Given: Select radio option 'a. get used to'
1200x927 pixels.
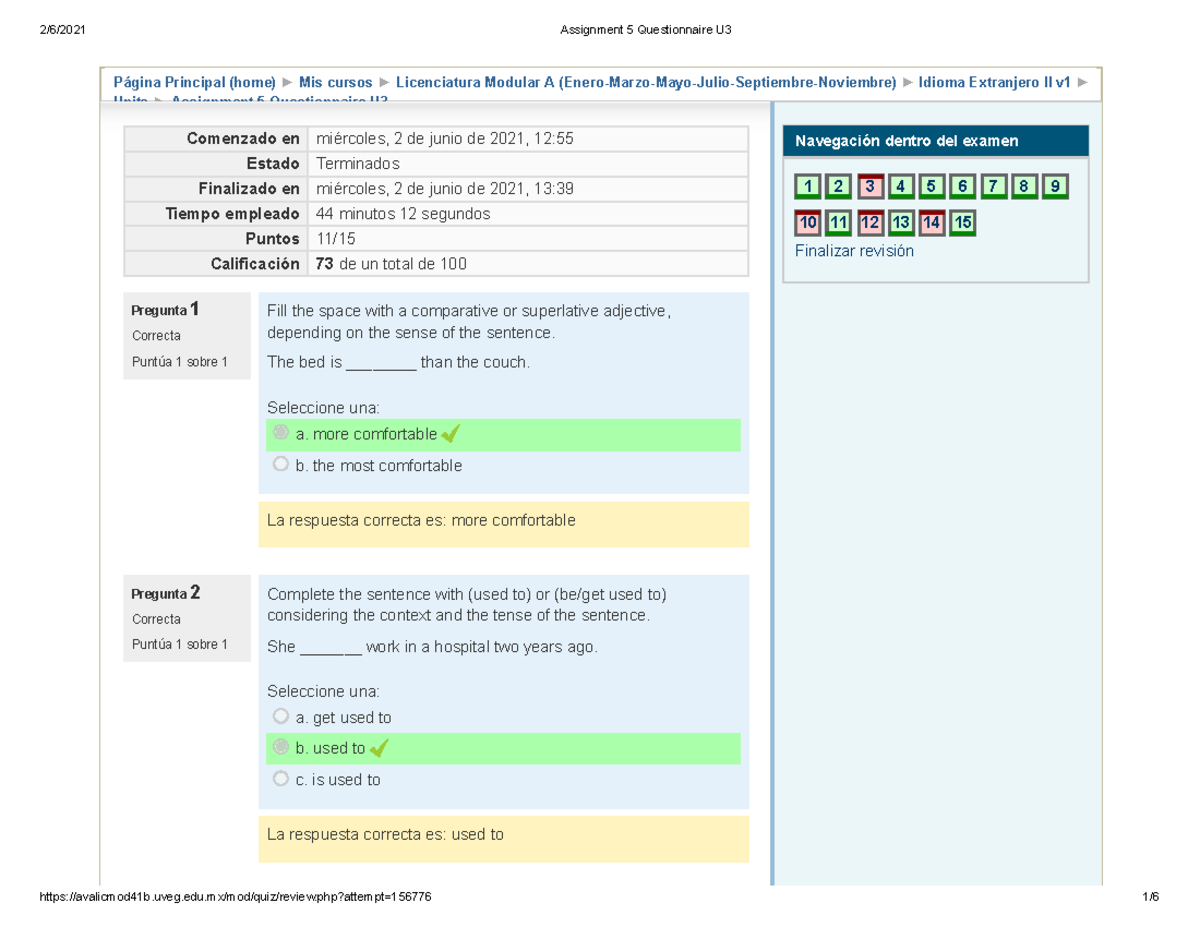Looking at the screenshot, I should [281, 717].
